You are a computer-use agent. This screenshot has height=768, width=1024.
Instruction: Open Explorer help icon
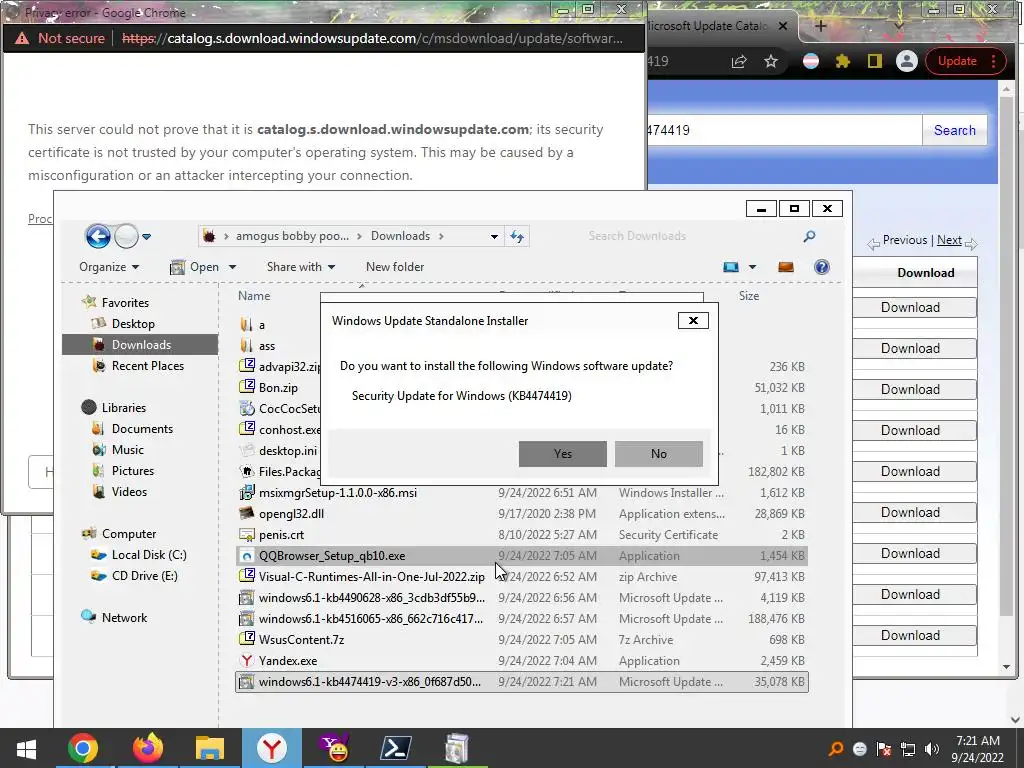(822, 267)
